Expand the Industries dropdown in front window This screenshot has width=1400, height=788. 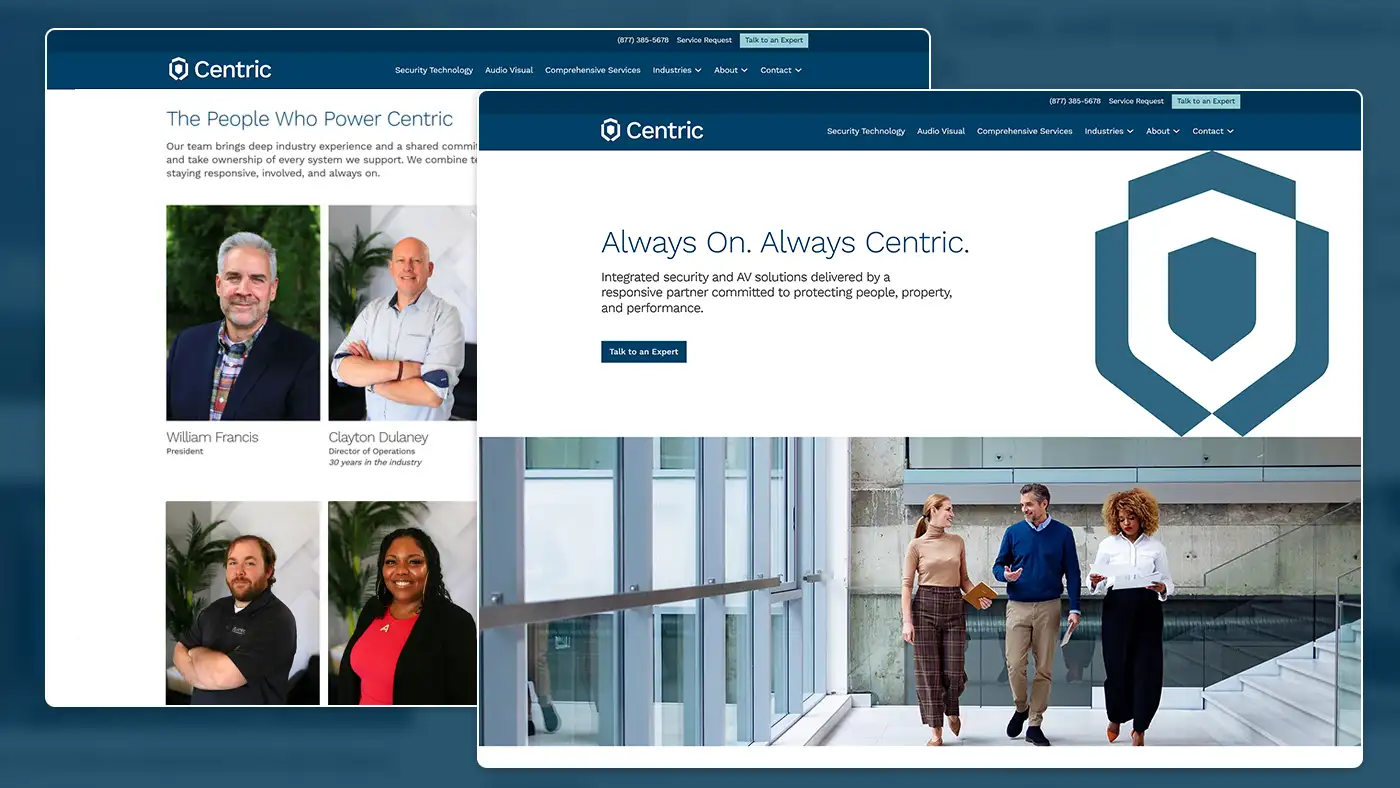pos(1109,131)
